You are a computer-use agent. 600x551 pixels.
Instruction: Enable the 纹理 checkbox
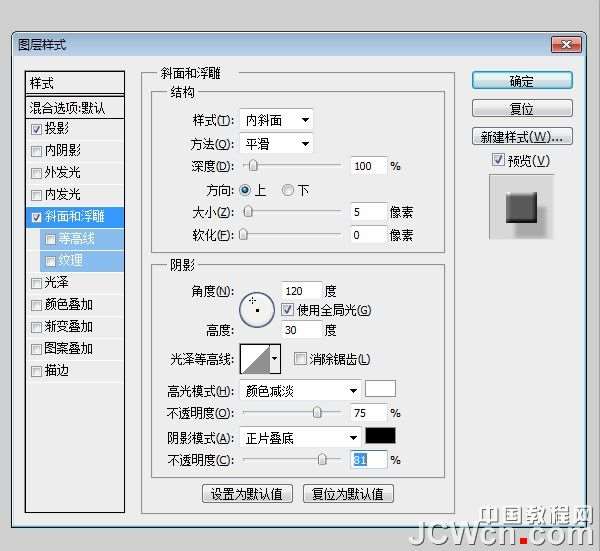51,261
